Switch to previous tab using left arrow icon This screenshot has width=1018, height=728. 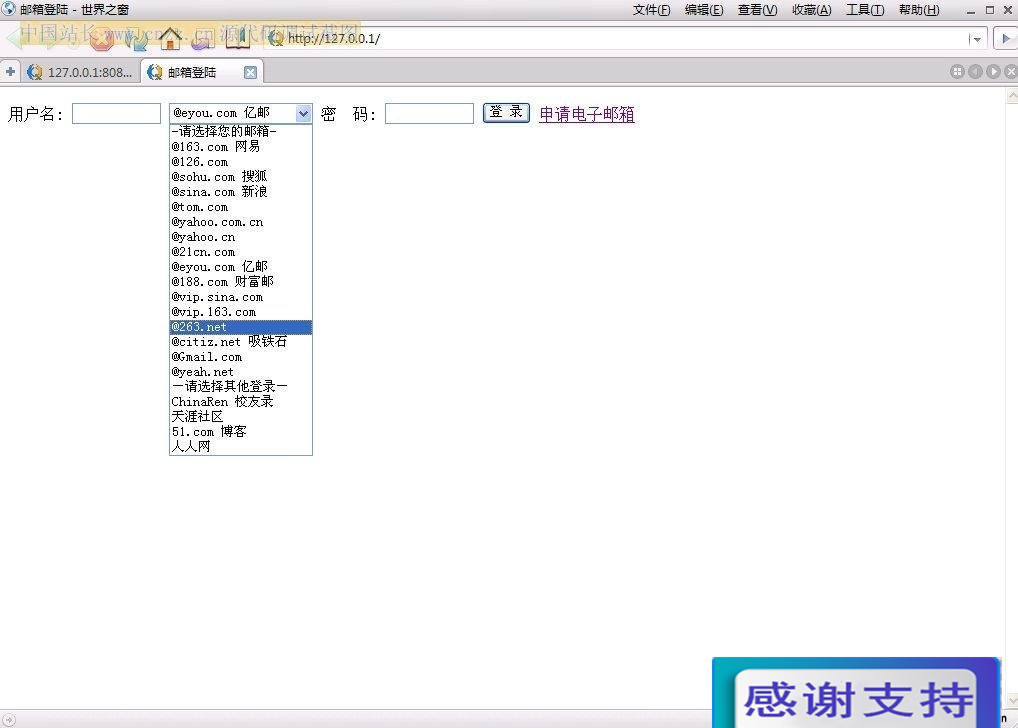[x=975, y=71]
